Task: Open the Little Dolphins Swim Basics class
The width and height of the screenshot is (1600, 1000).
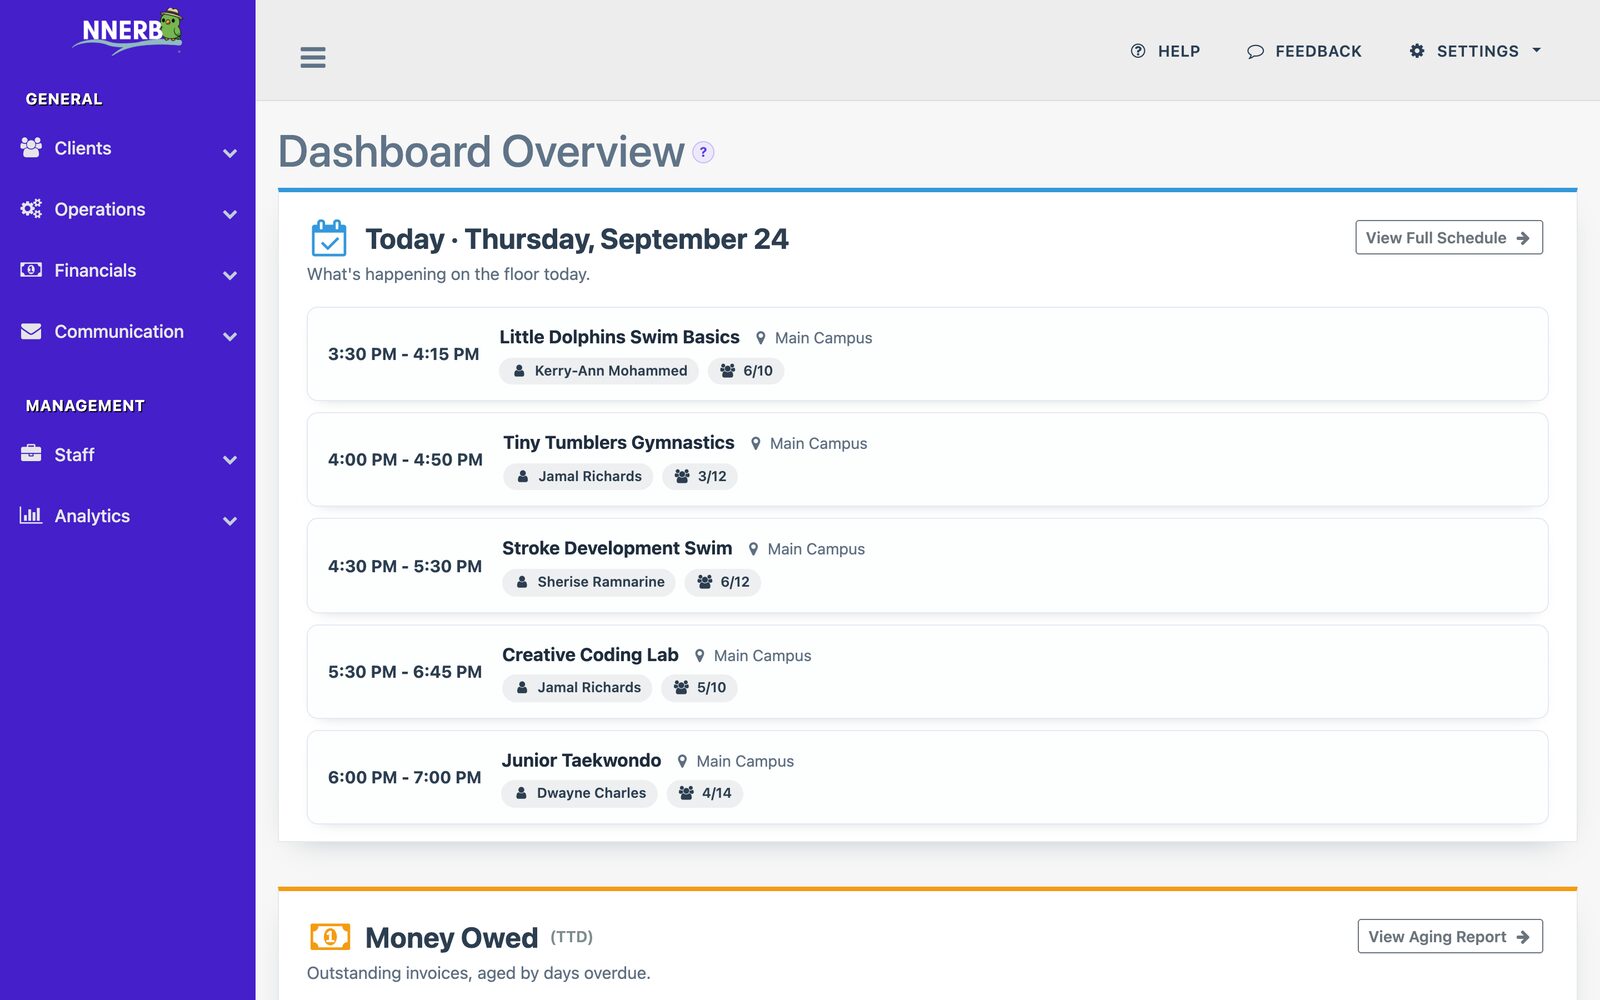Action: point(619,337)
